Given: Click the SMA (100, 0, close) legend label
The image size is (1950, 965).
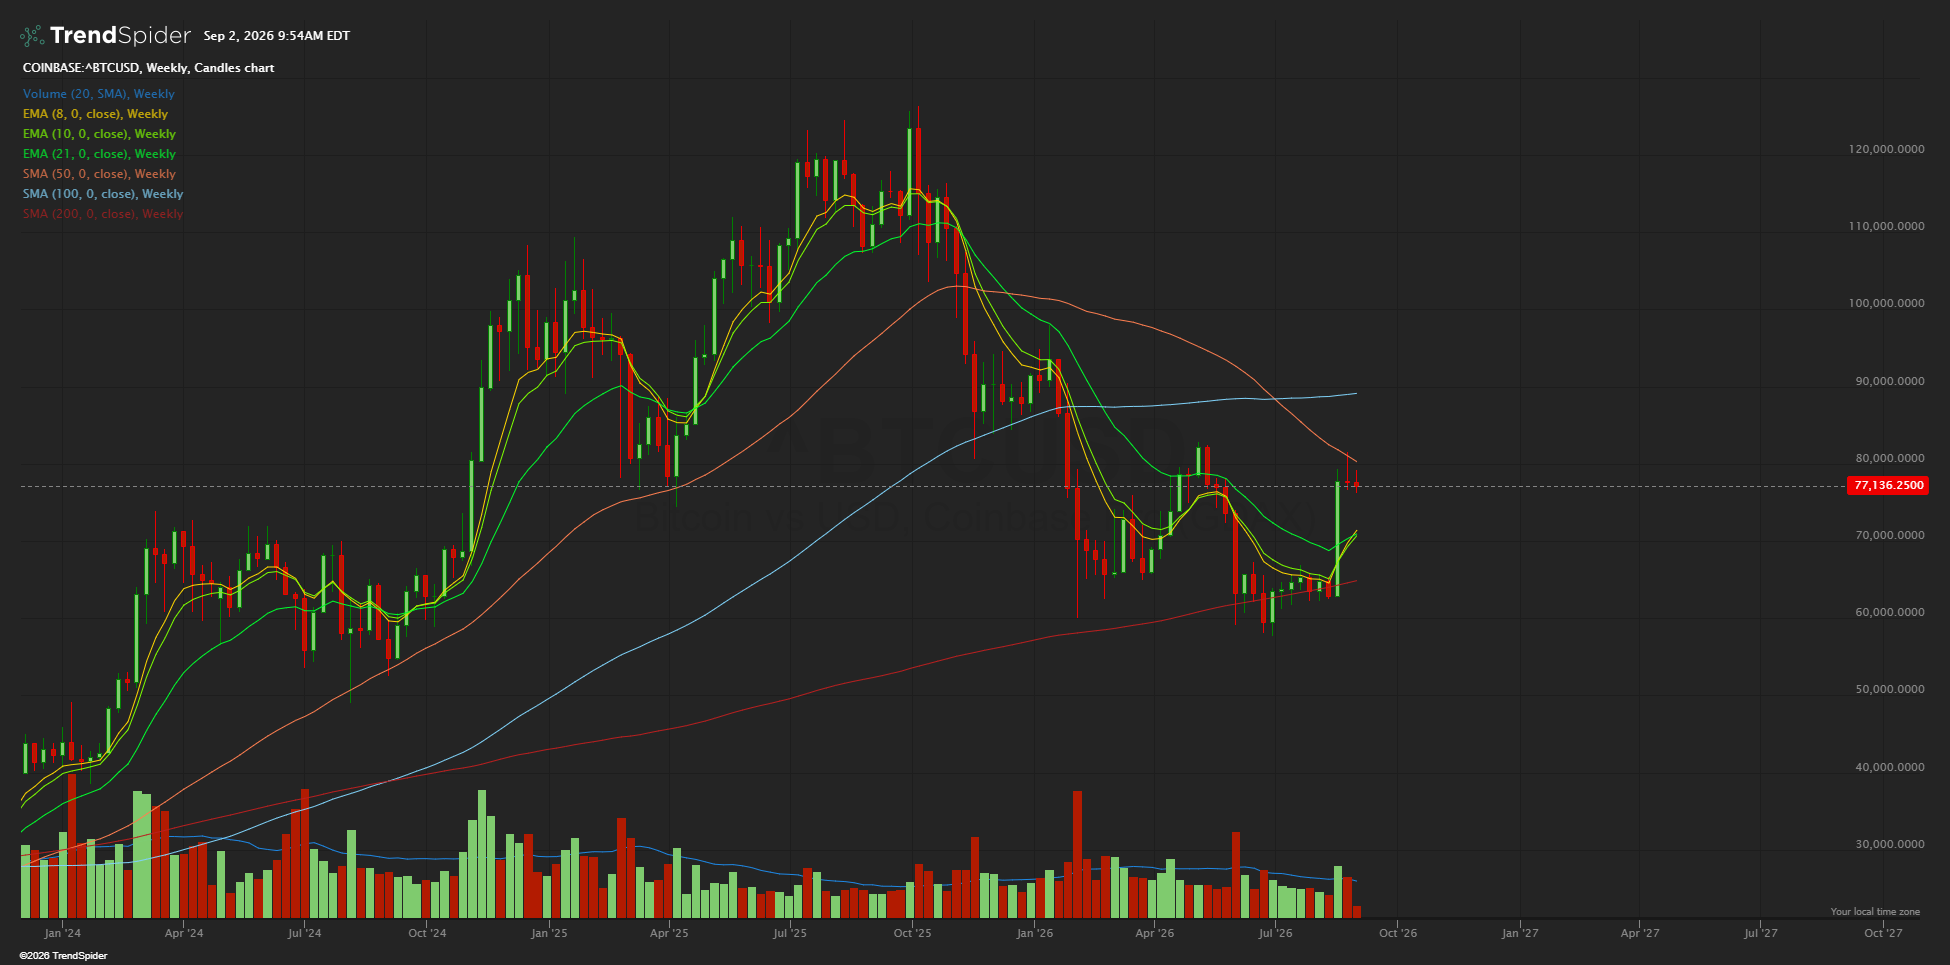Looking at the screenshot, I should (103, 194).
